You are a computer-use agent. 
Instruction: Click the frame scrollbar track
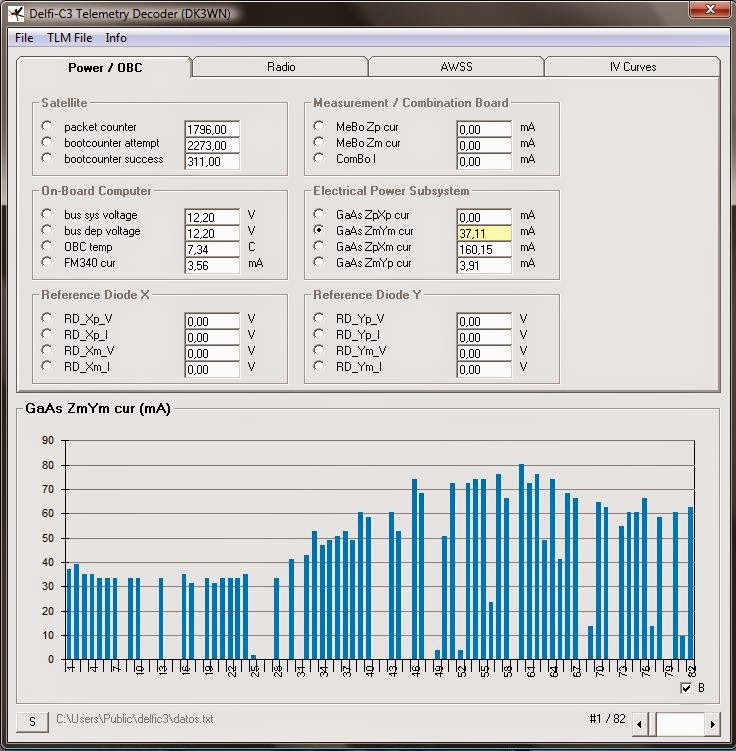click(680, 724)
